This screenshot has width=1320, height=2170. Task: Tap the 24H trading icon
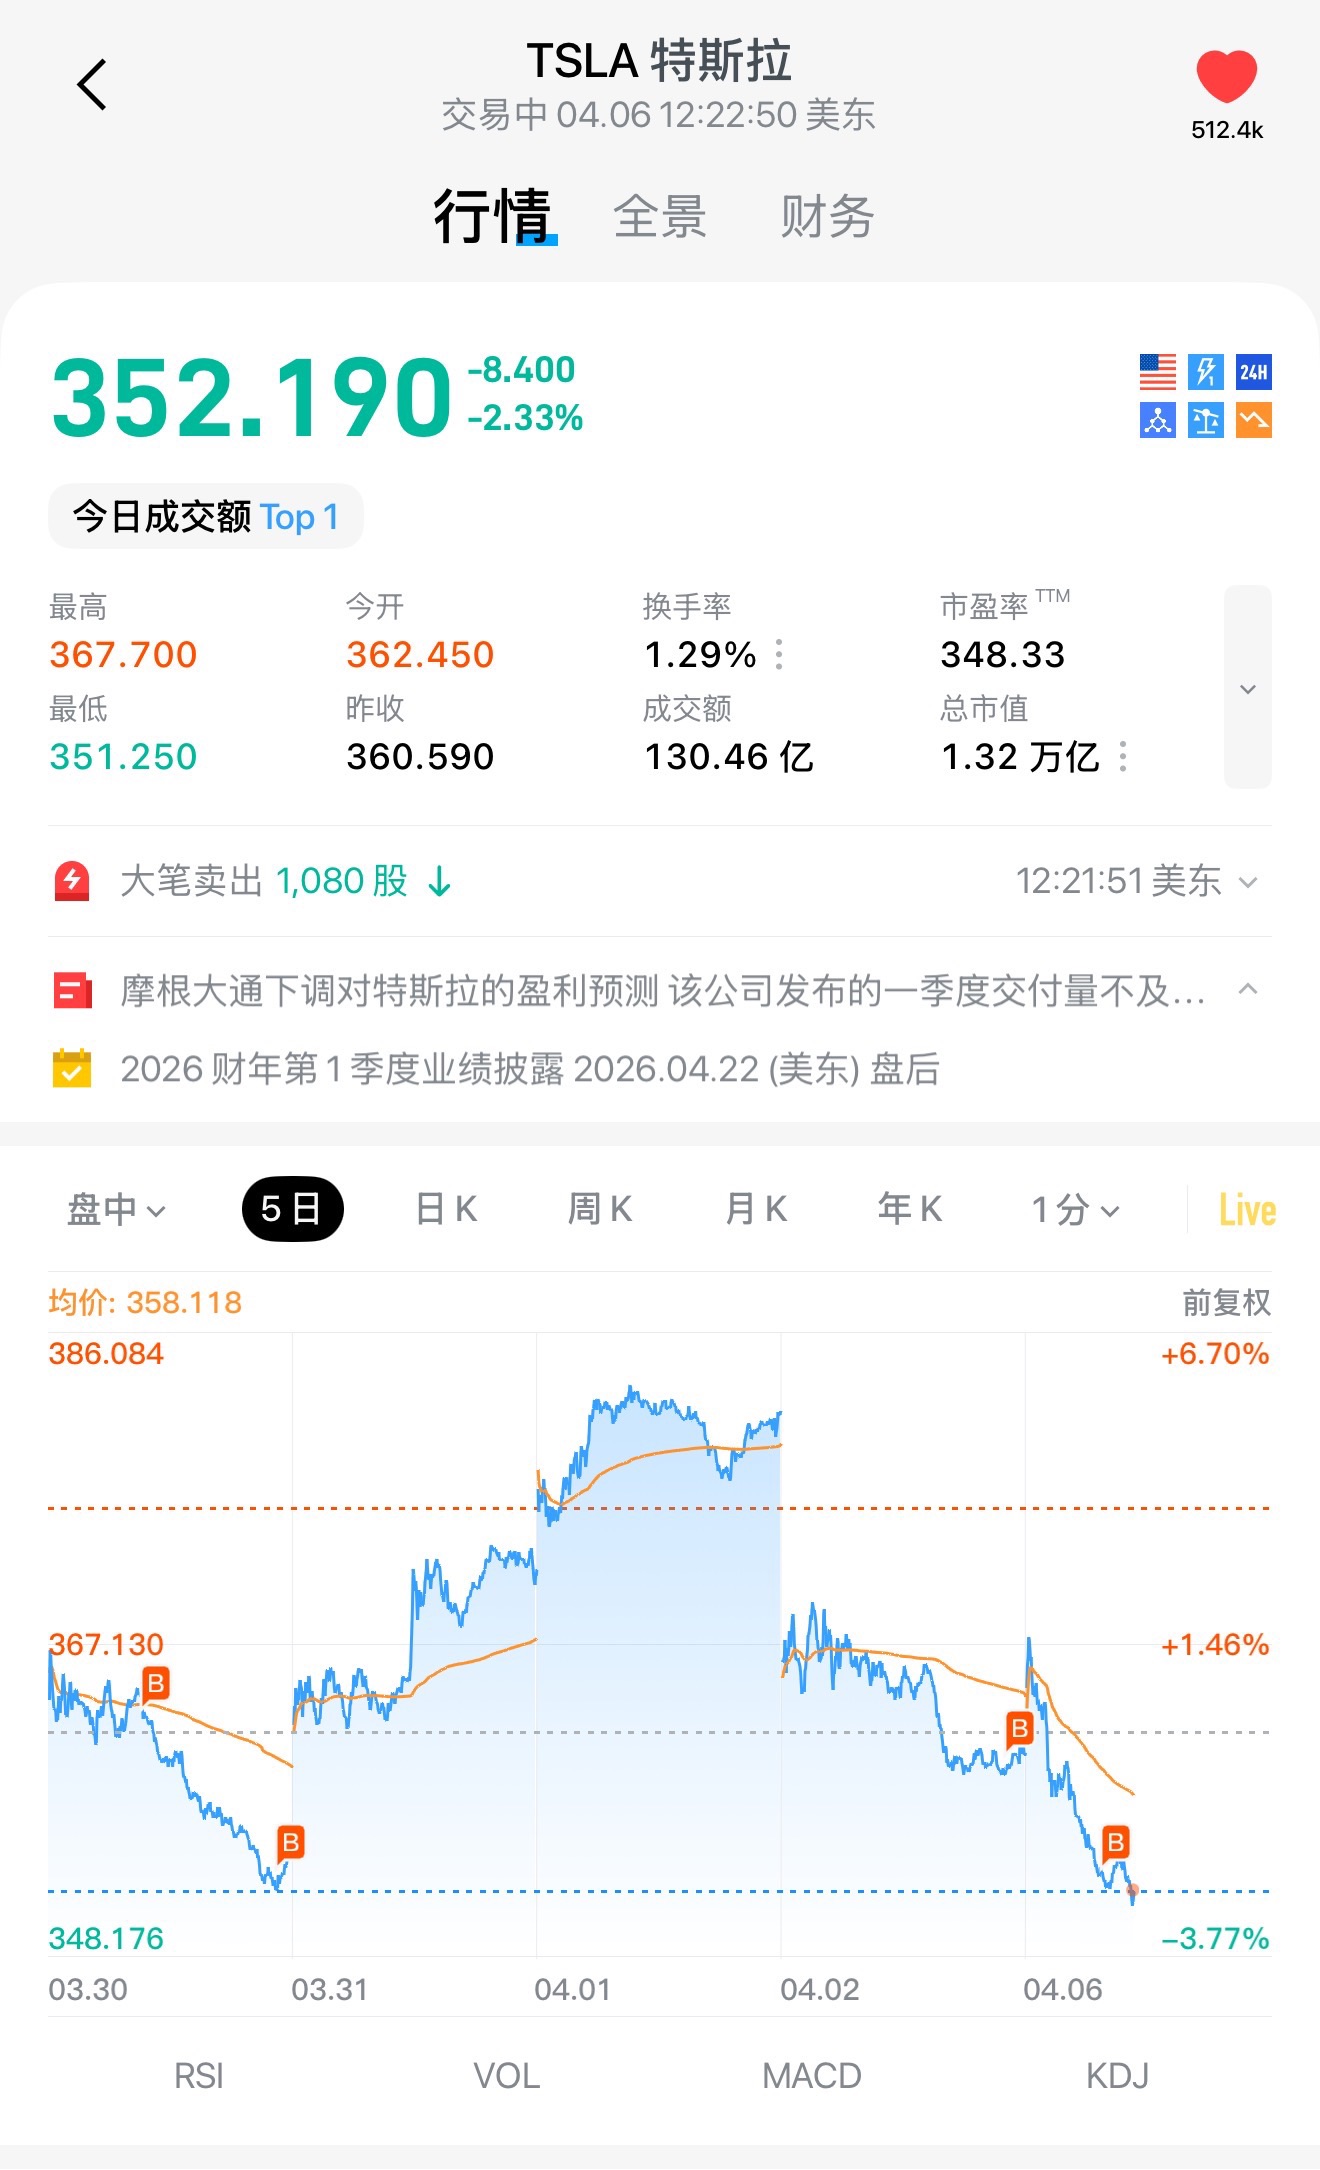pyautogui.click(x=1254, y=372)
